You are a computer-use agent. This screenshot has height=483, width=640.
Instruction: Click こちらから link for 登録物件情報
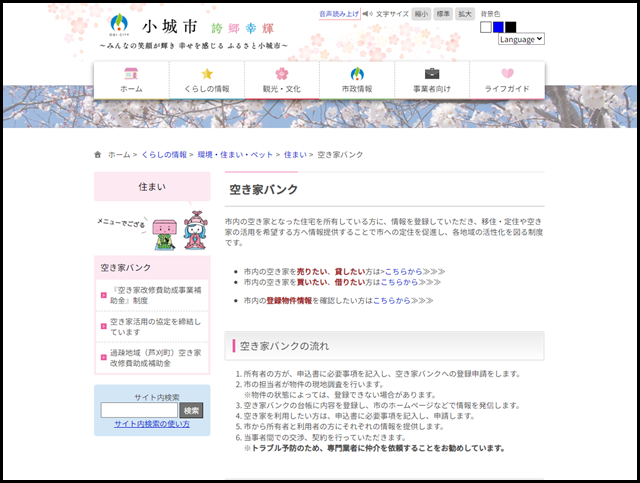click(391, 300)
